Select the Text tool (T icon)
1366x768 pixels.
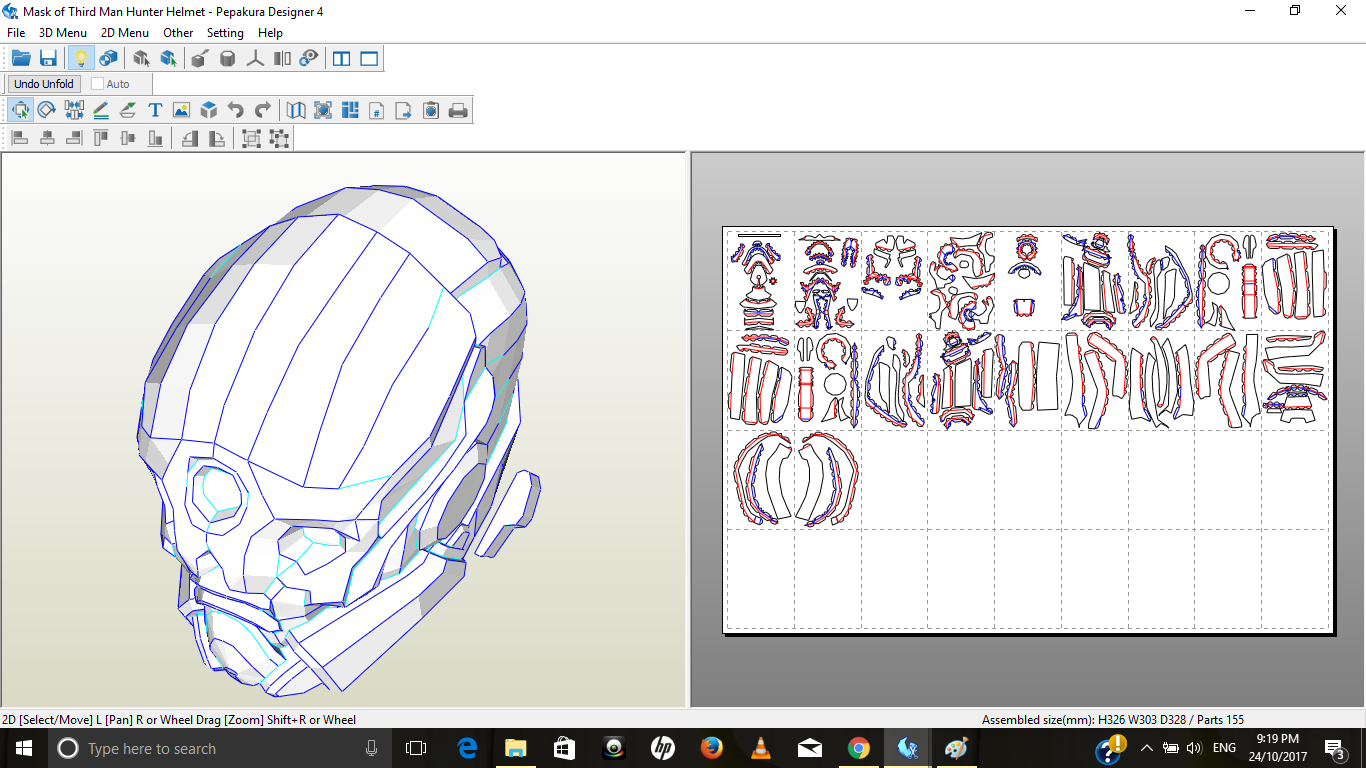[155, 110]
